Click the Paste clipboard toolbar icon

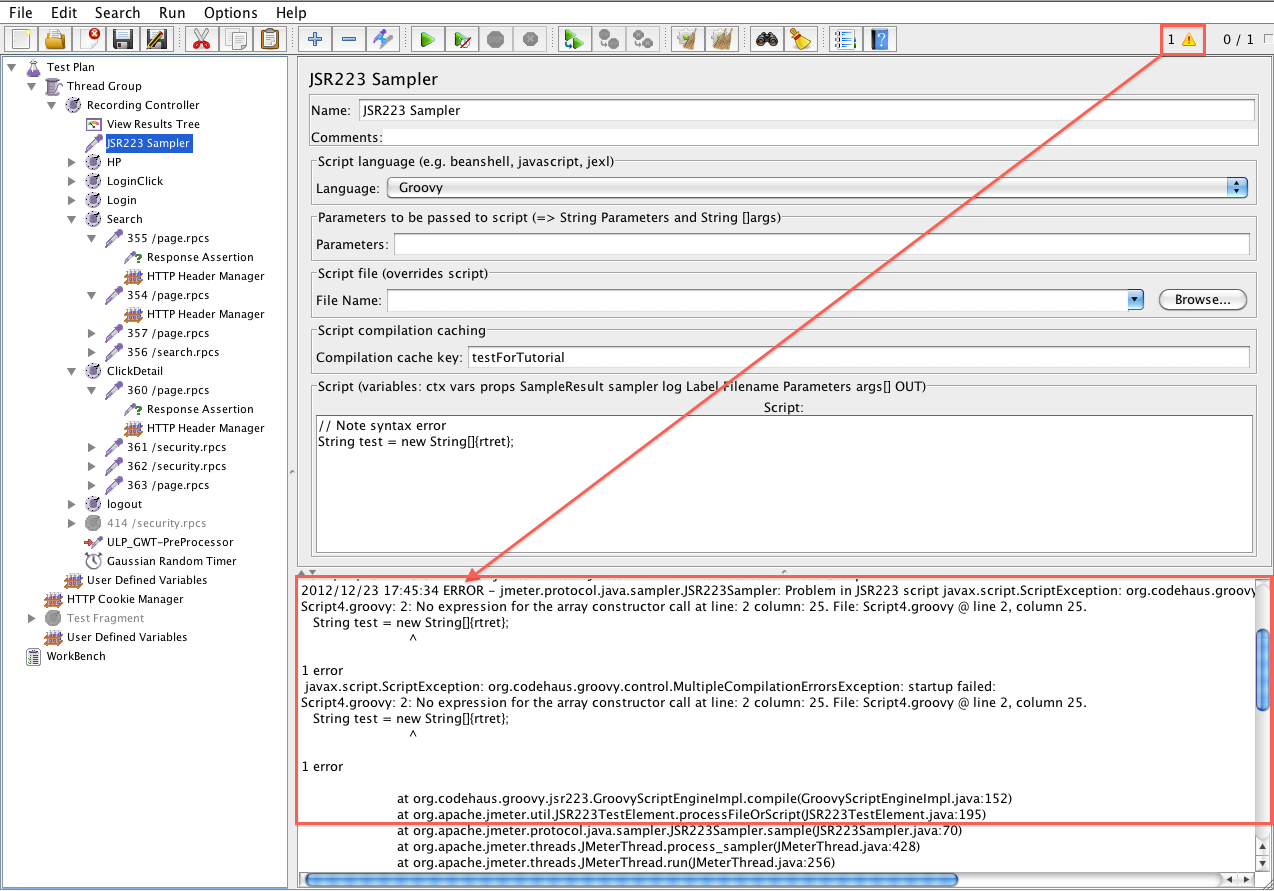point(270,40)
